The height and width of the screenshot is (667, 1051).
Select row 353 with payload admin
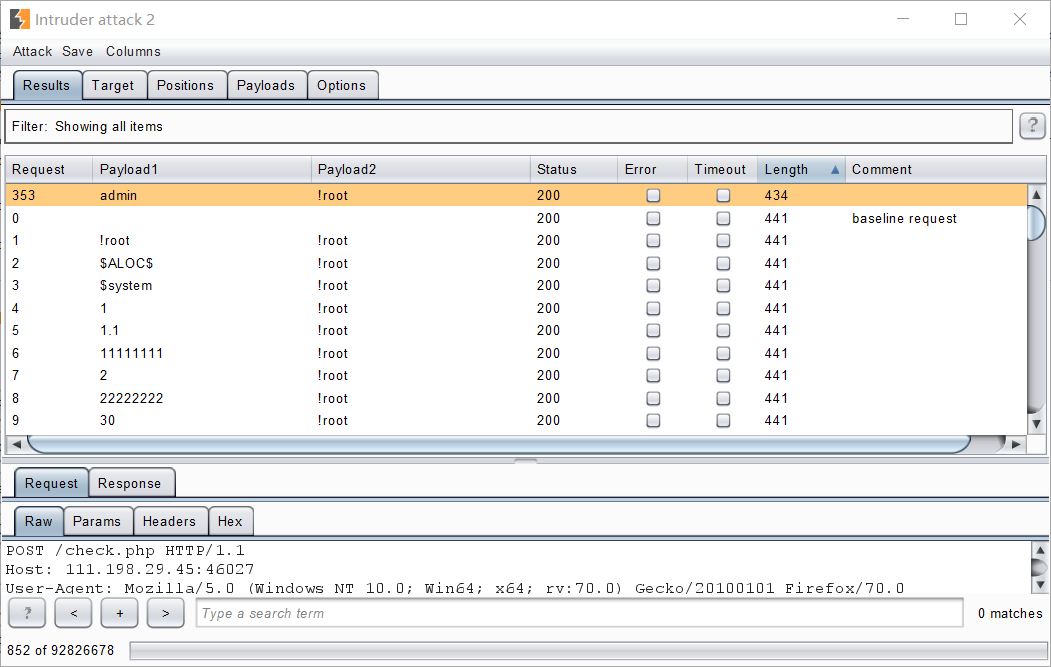(x=516, y=195)
